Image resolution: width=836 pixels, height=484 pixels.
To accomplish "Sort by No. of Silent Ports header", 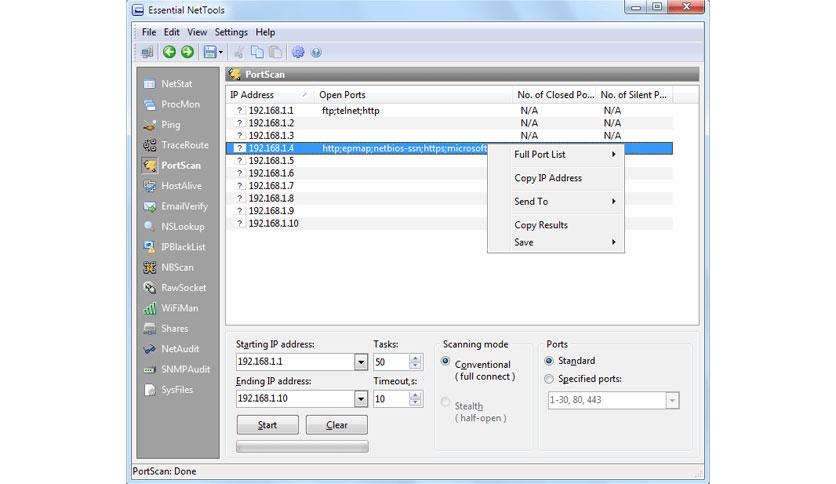I will coord(634,95).
